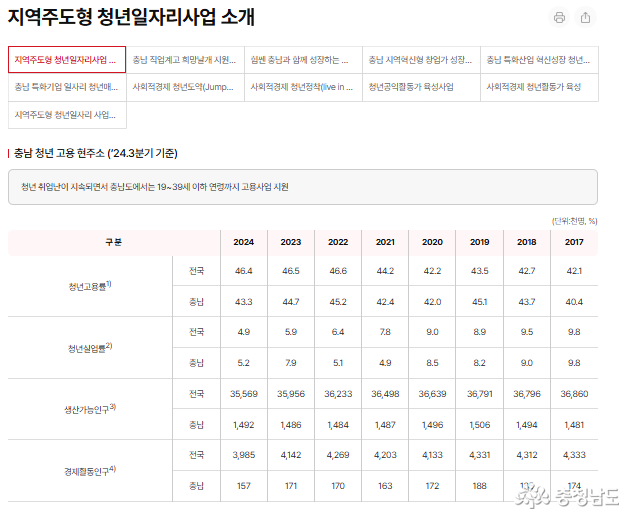Click the 전국 label in the 생산가능인구 group
The height and width of the screenshot is (510, 620).
coord(197,394)
